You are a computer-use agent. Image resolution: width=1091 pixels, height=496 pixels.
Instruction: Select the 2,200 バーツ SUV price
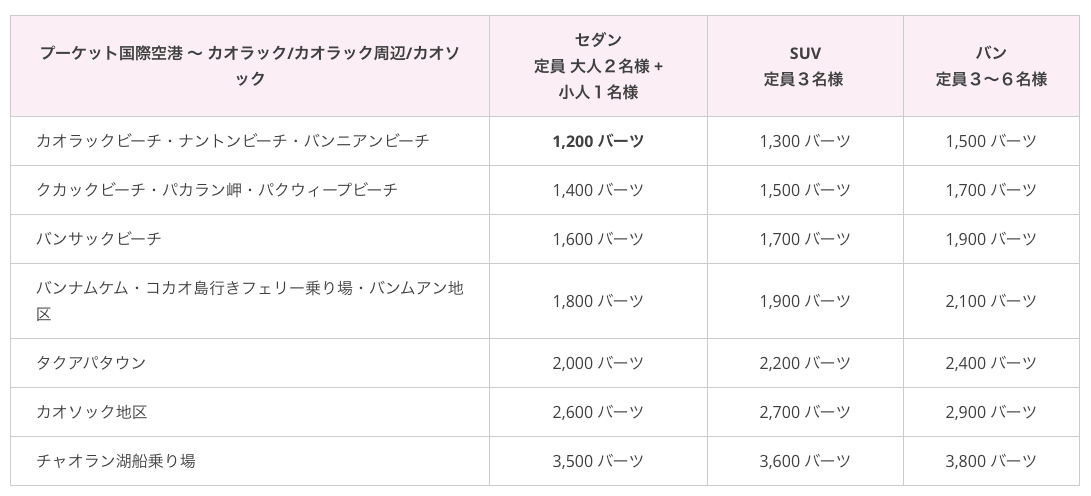click(x=805, y=363)
